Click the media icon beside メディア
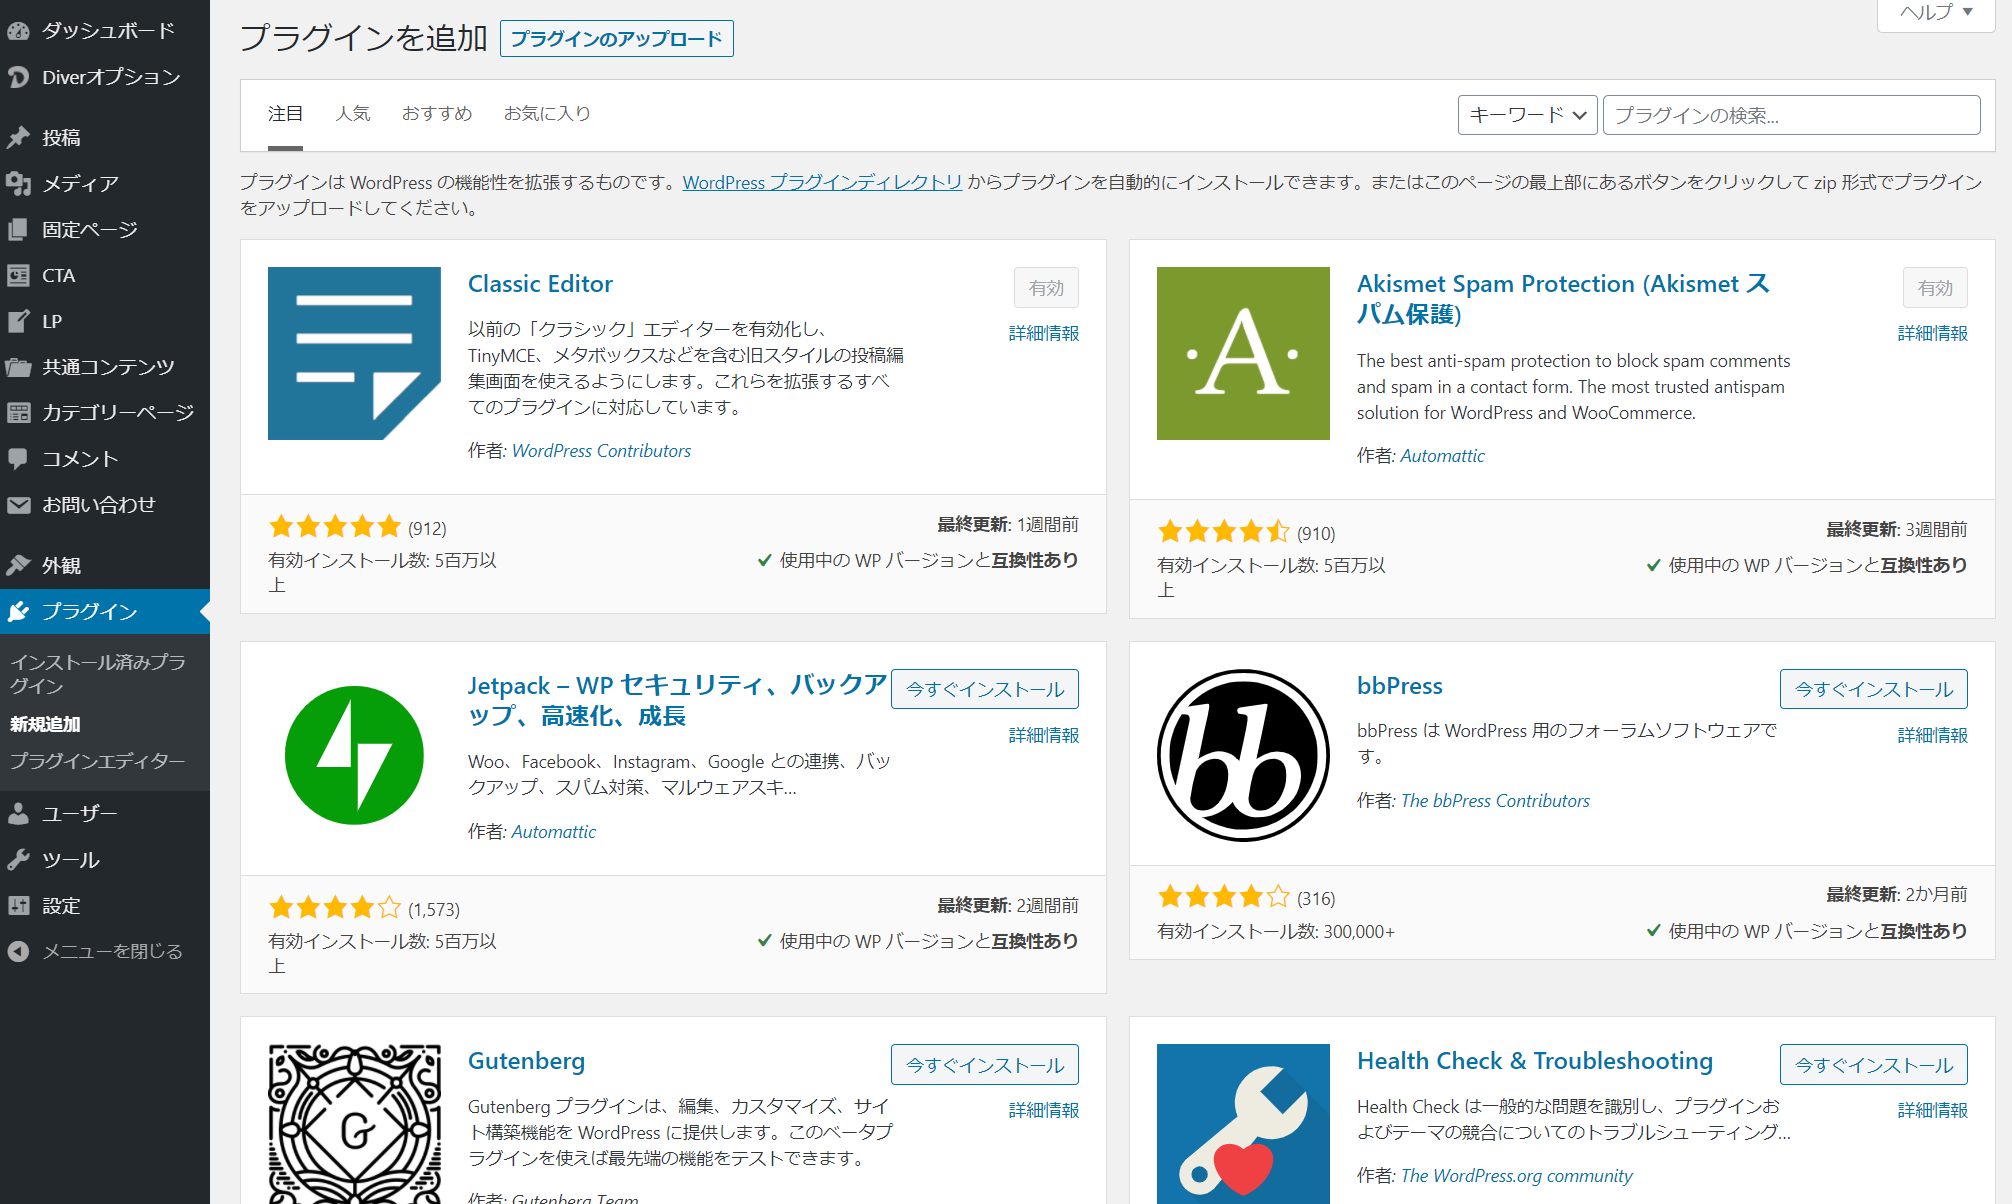2012x1204 pixels. tap(18, 184)
